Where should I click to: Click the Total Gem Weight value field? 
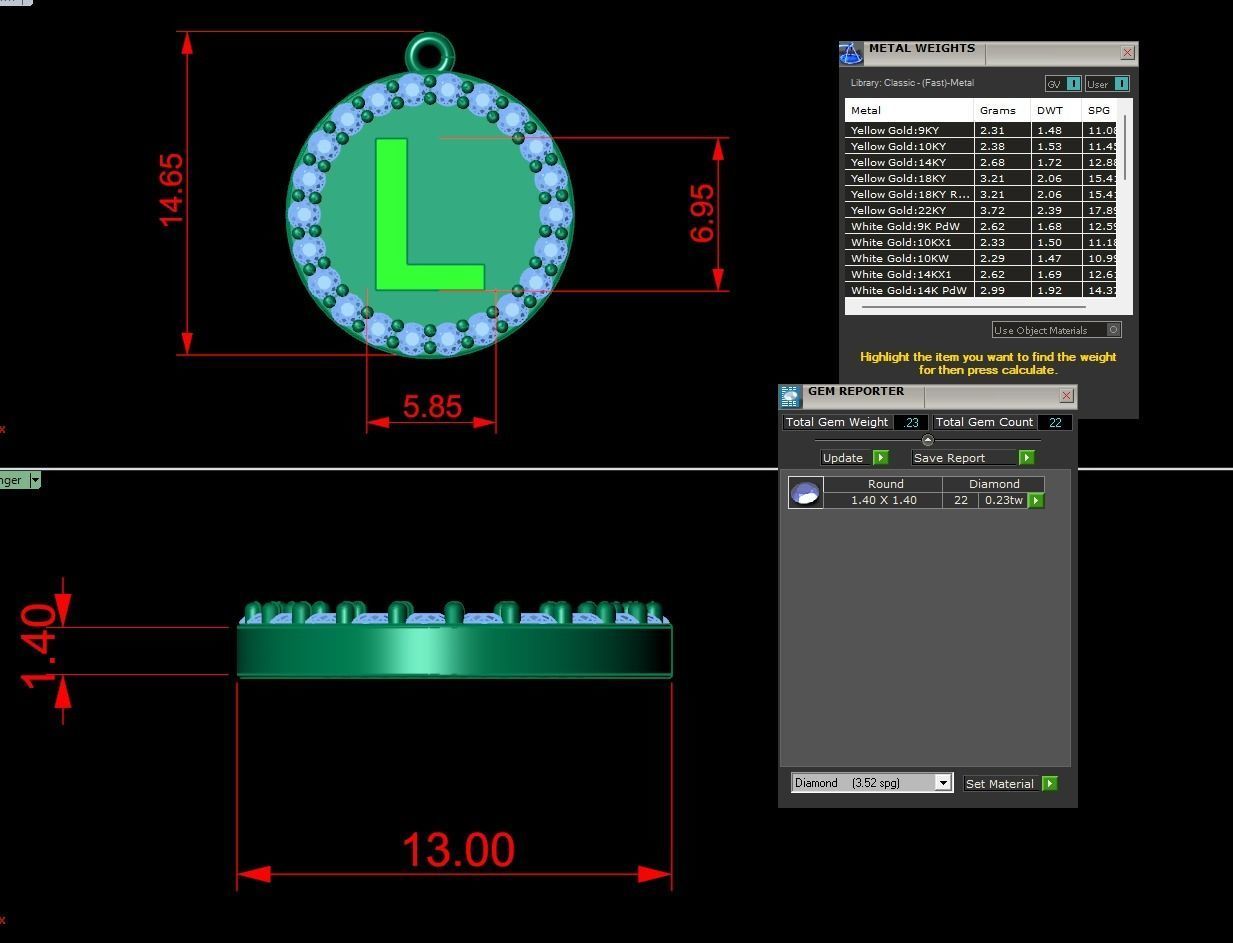pyautogui.click(x=911, y=422)
